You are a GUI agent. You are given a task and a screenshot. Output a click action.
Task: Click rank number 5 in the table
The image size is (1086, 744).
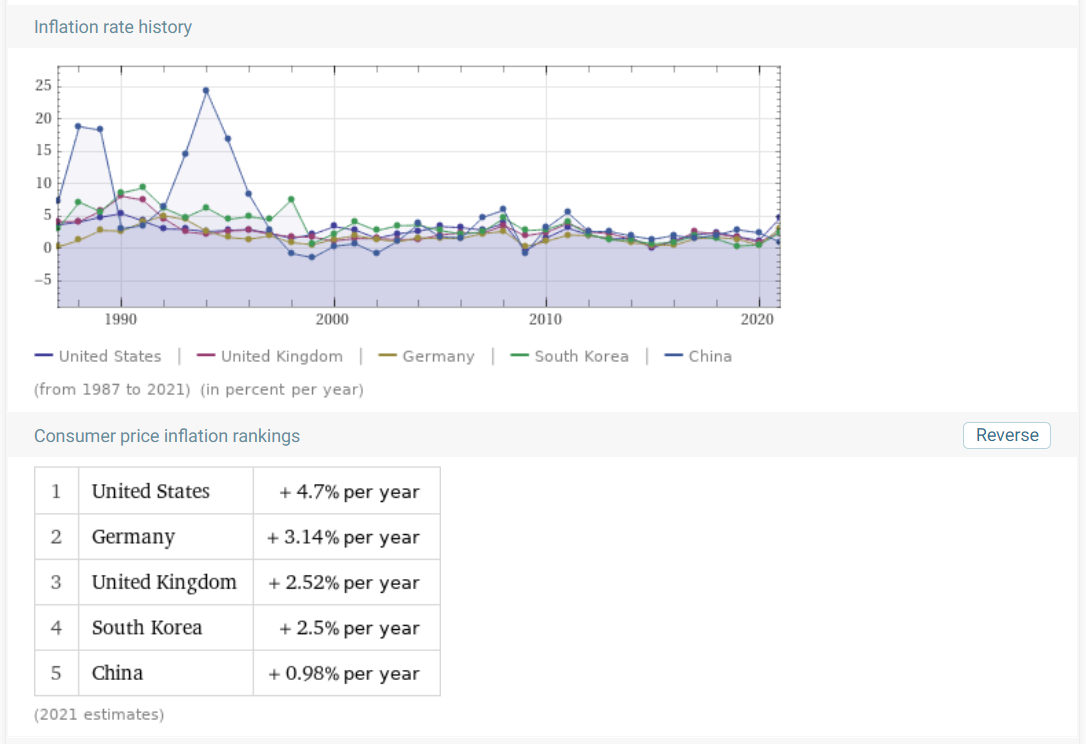56,673
